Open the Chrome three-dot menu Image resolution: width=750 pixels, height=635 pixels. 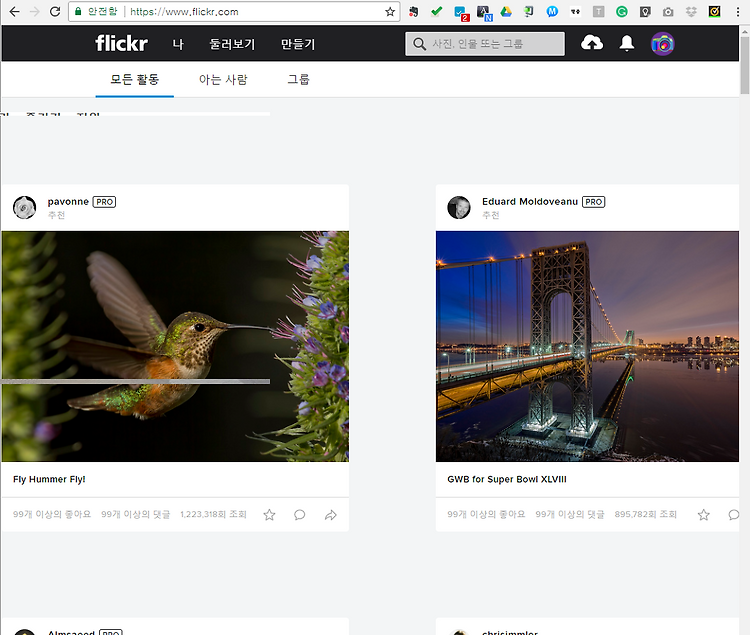[x=738, y=12]
